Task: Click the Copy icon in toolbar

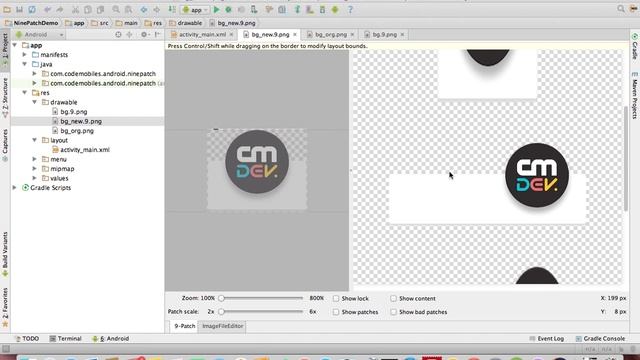Action: coord(88,9)
